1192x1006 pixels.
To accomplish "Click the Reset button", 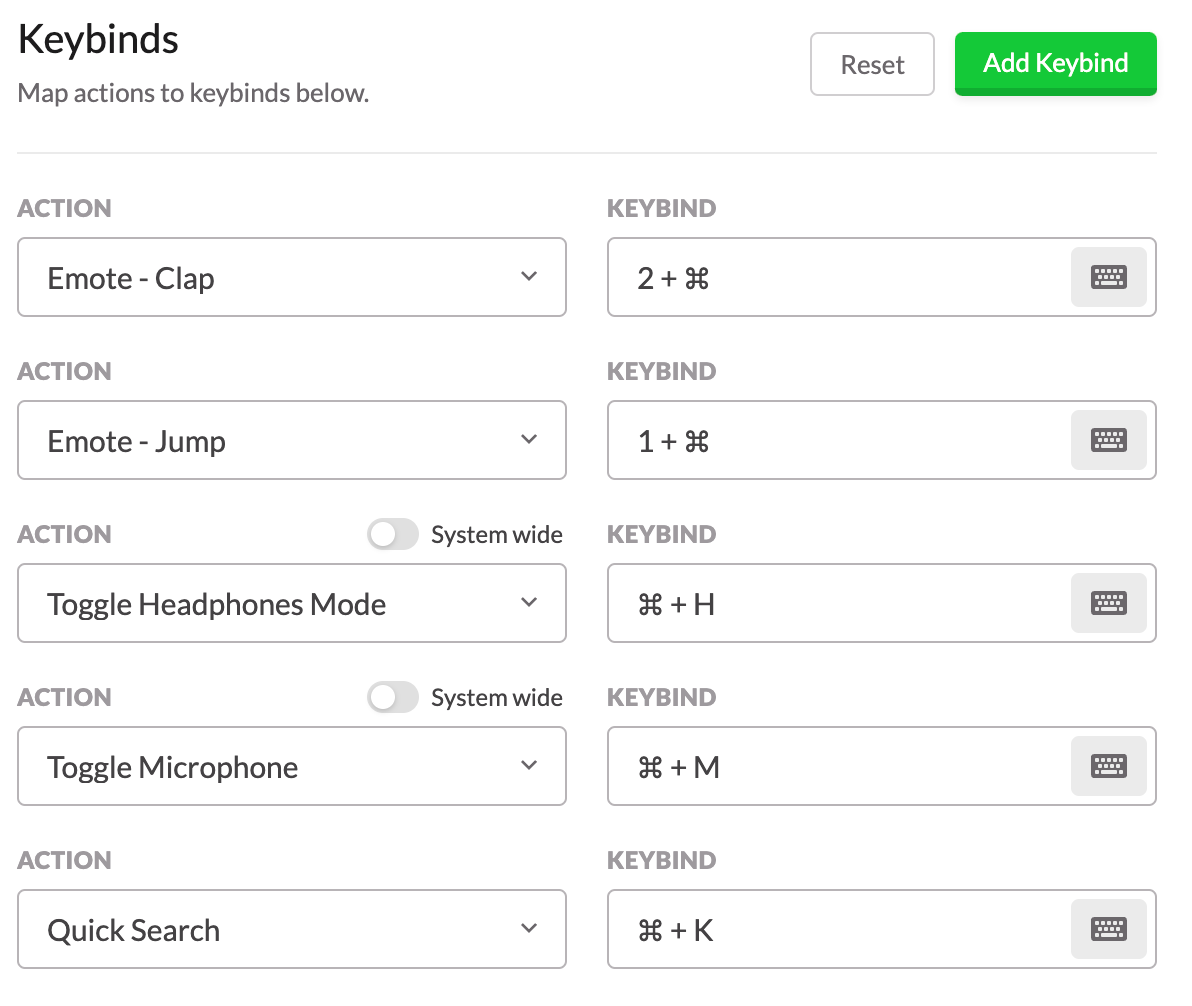I will point(872,65).
